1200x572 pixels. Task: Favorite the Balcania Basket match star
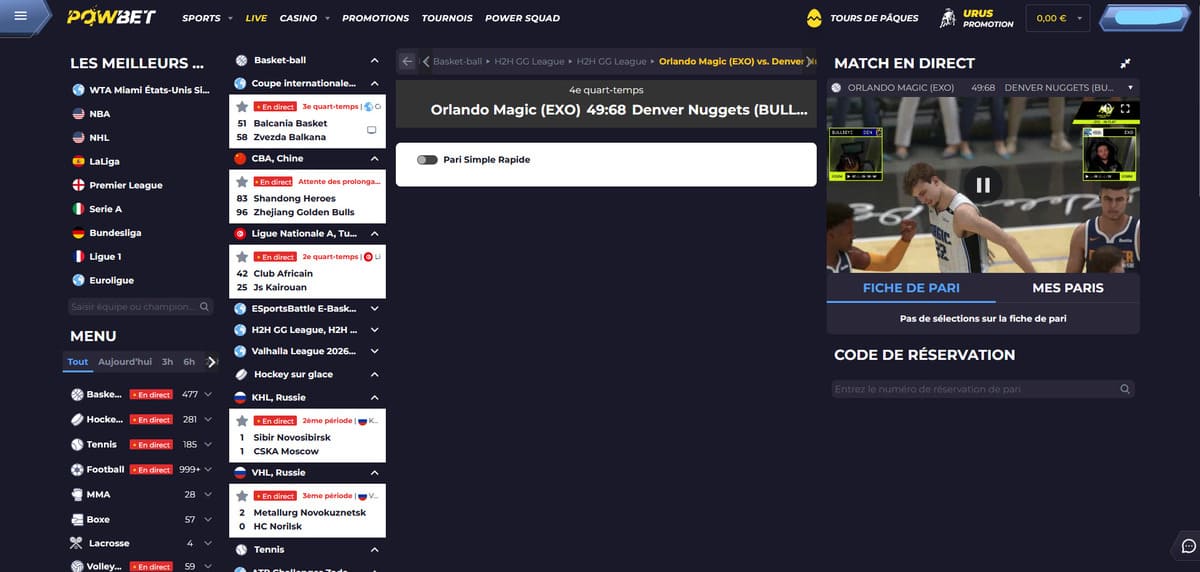pyautogui.click(x=242, y=106)
